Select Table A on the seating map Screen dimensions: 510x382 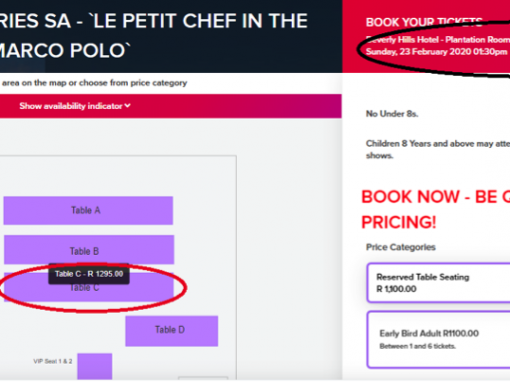[88, 210]
